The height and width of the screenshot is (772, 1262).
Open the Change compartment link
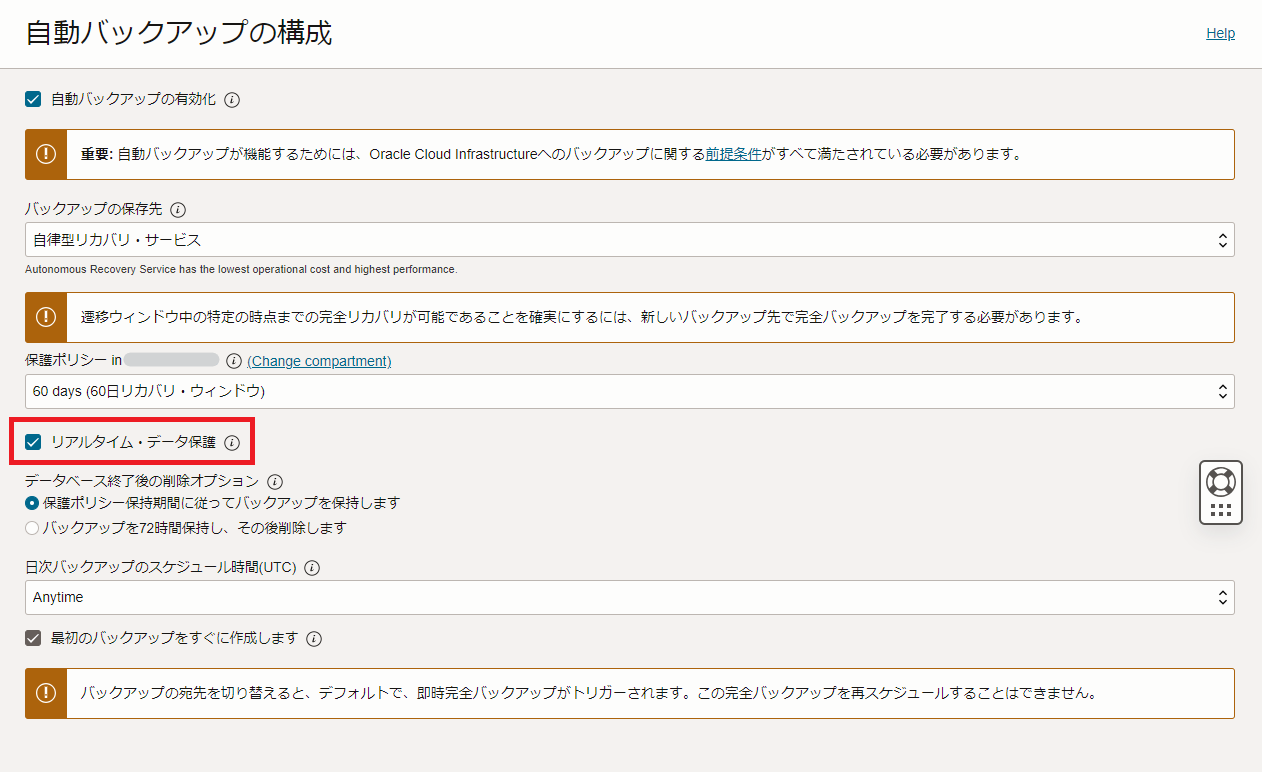(x=318, y=361)
